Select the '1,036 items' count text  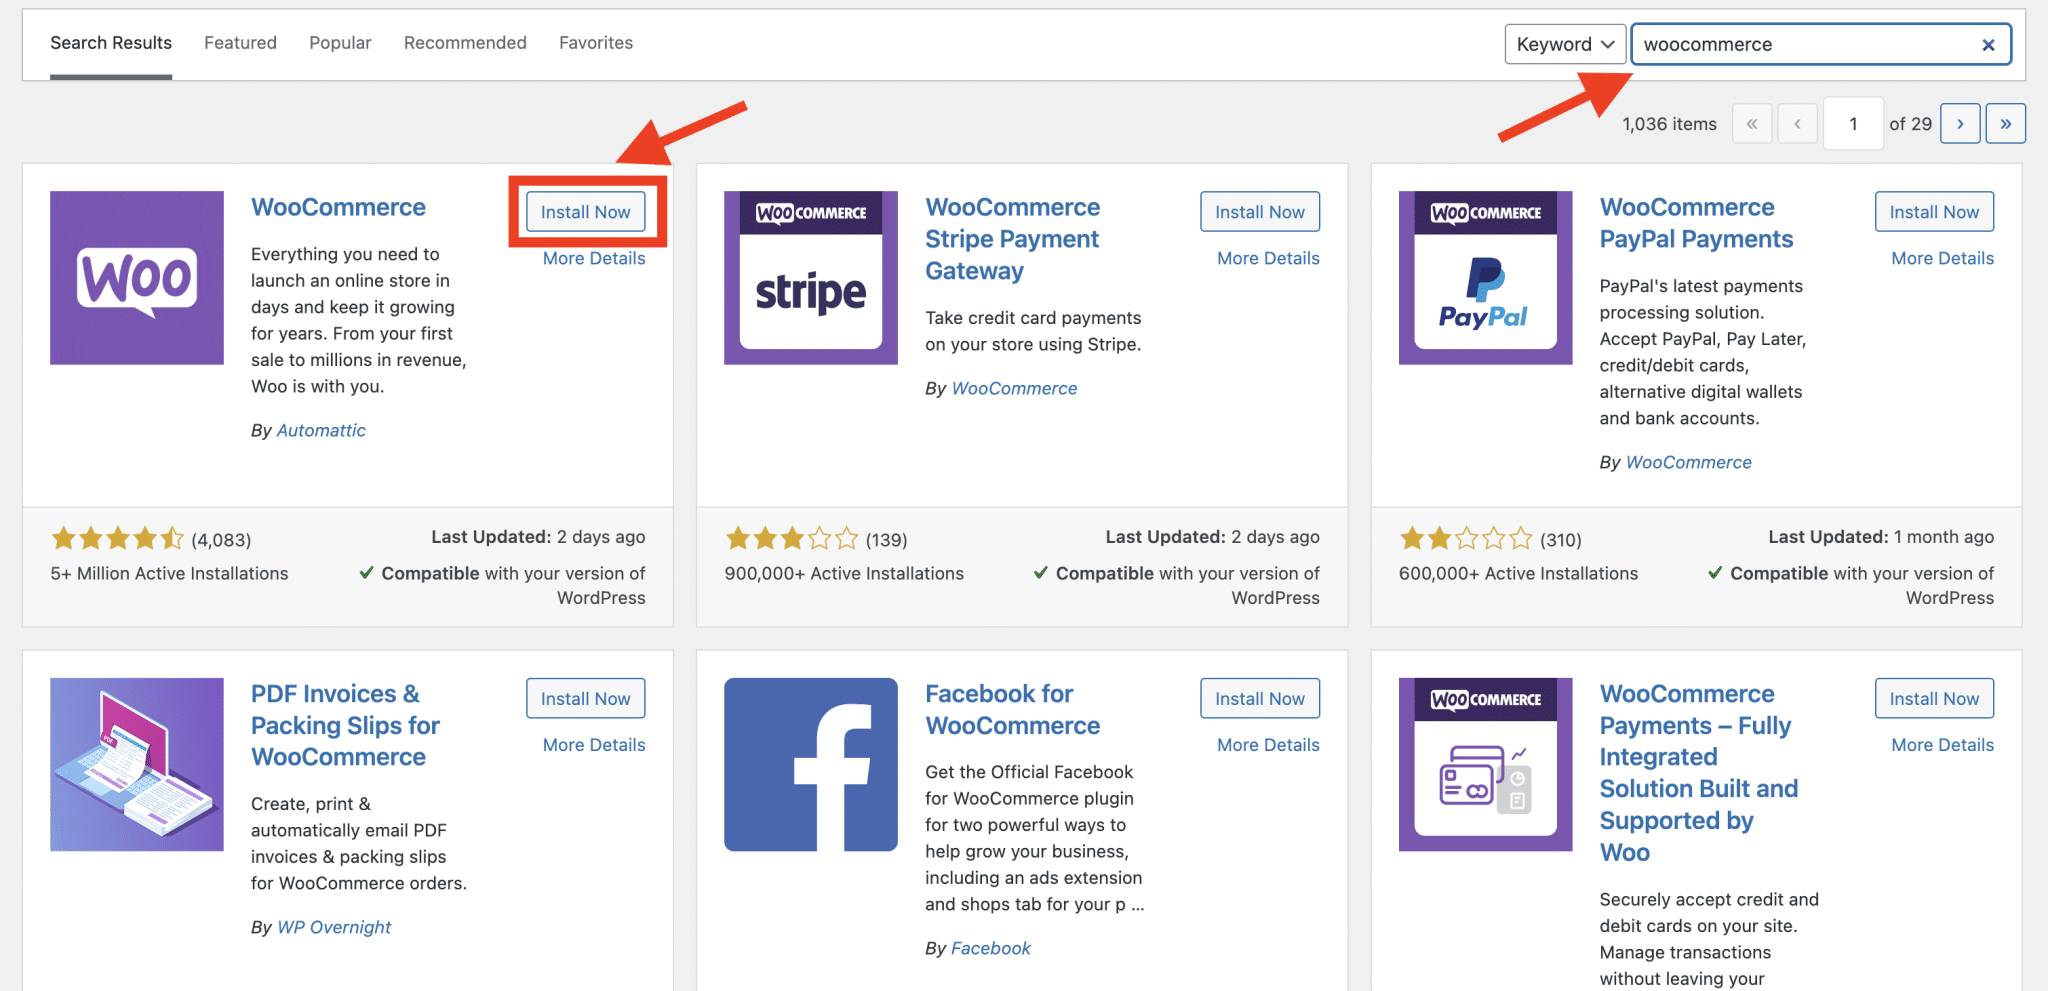pyautogui.click(x=1669, y=124)
